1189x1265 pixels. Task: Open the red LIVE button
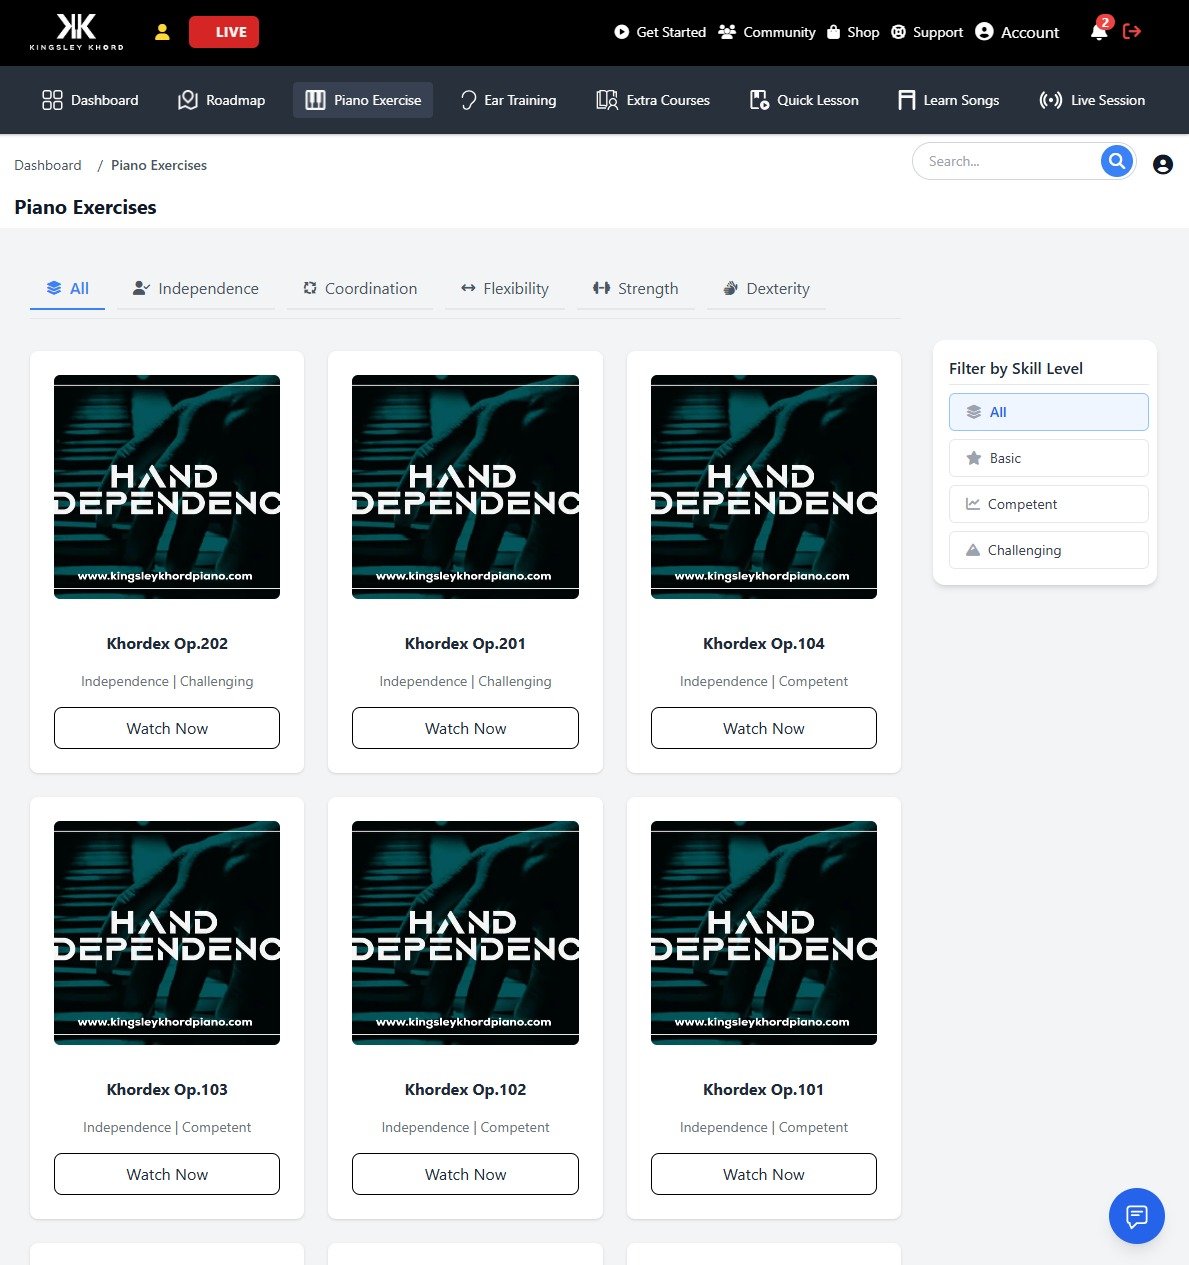(224, 32)
